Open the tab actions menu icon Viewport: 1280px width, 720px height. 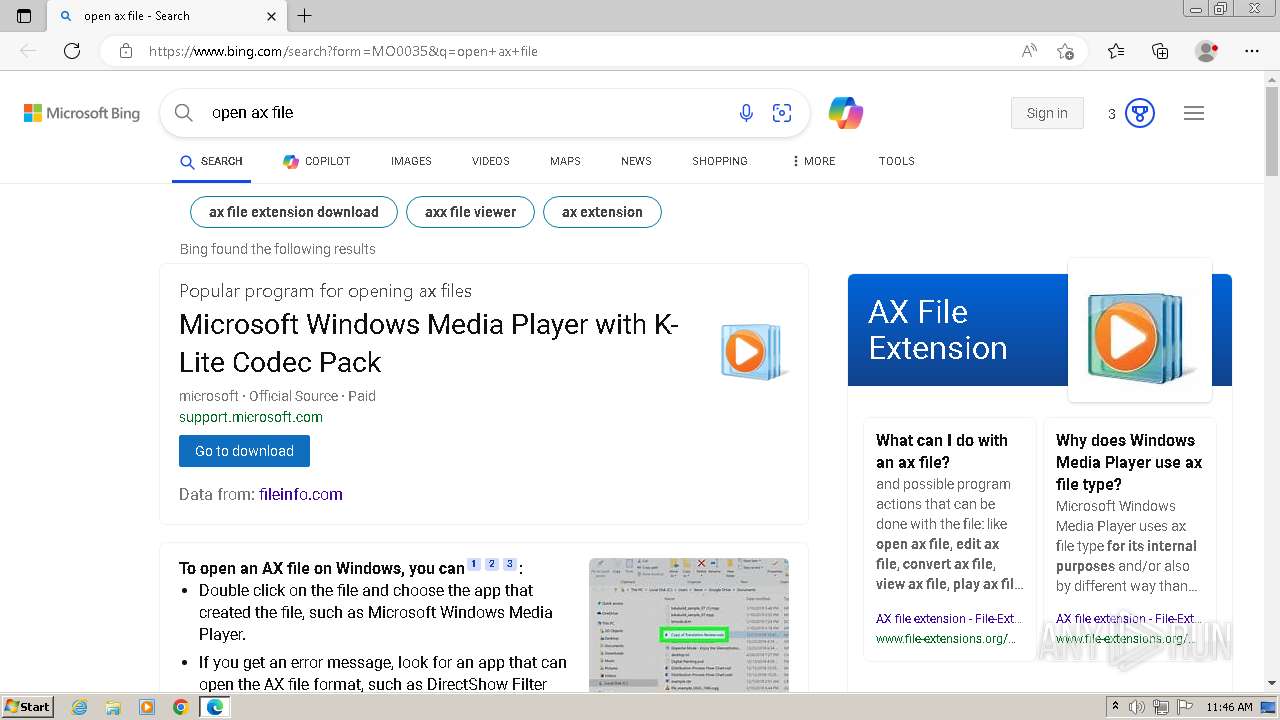point(24,16)
